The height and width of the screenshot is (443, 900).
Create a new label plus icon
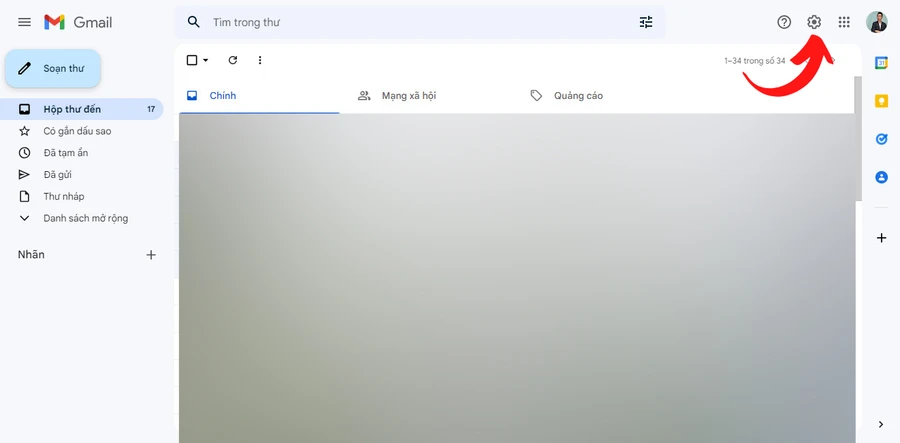pyautogui.click(x=151, y=255)
